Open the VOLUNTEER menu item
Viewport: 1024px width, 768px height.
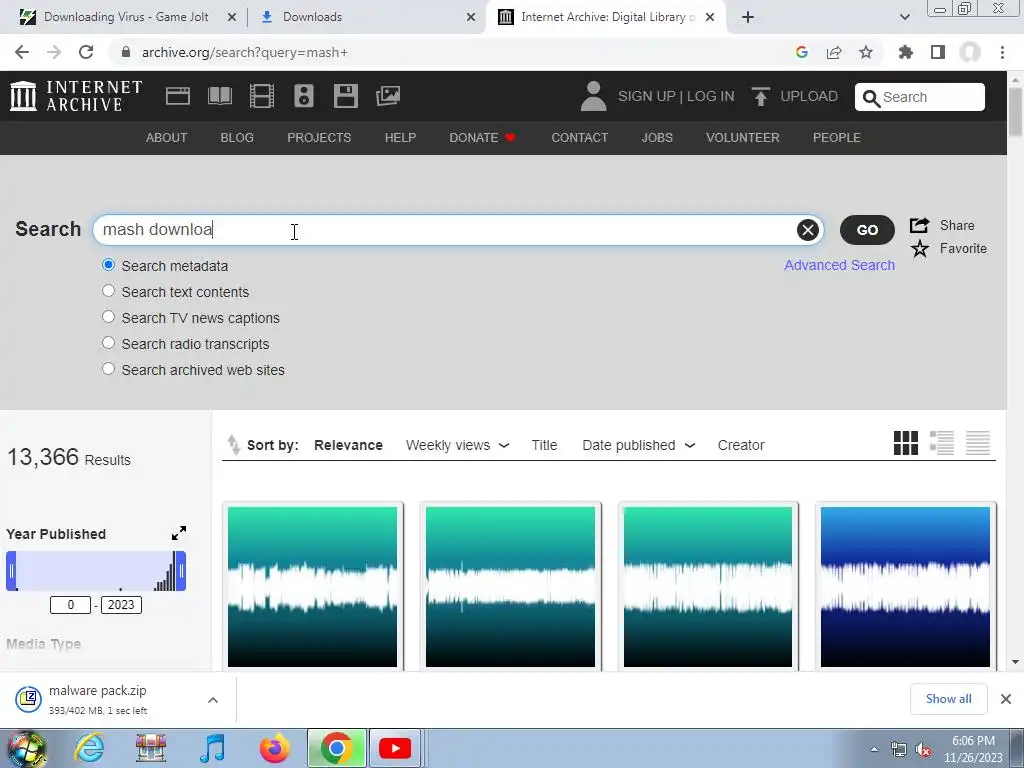coord(743,138)
